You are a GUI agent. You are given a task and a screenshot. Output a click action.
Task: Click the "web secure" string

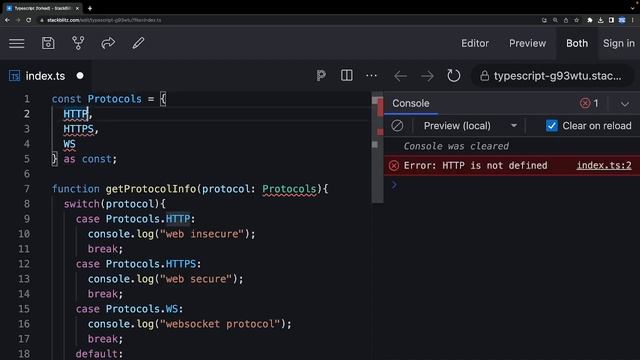196,279
